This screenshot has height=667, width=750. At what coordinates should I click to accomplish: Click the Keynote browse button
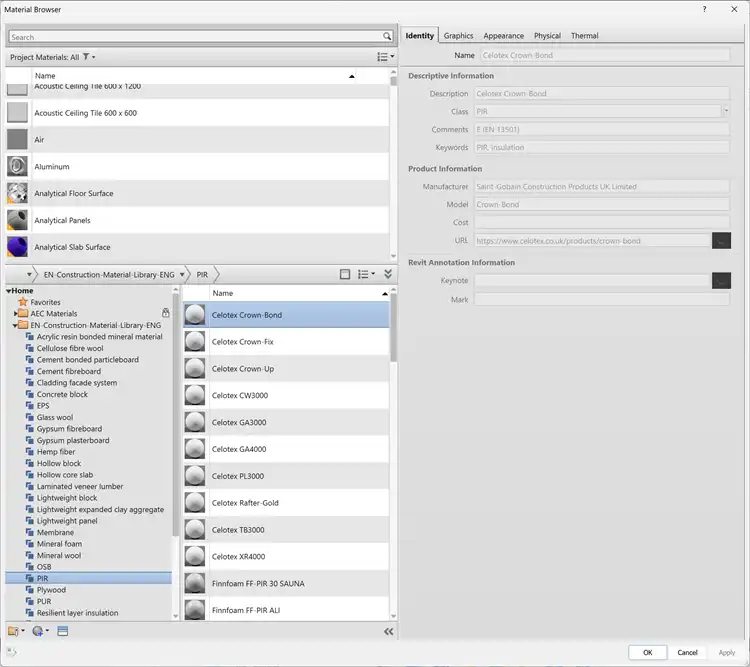721,280
